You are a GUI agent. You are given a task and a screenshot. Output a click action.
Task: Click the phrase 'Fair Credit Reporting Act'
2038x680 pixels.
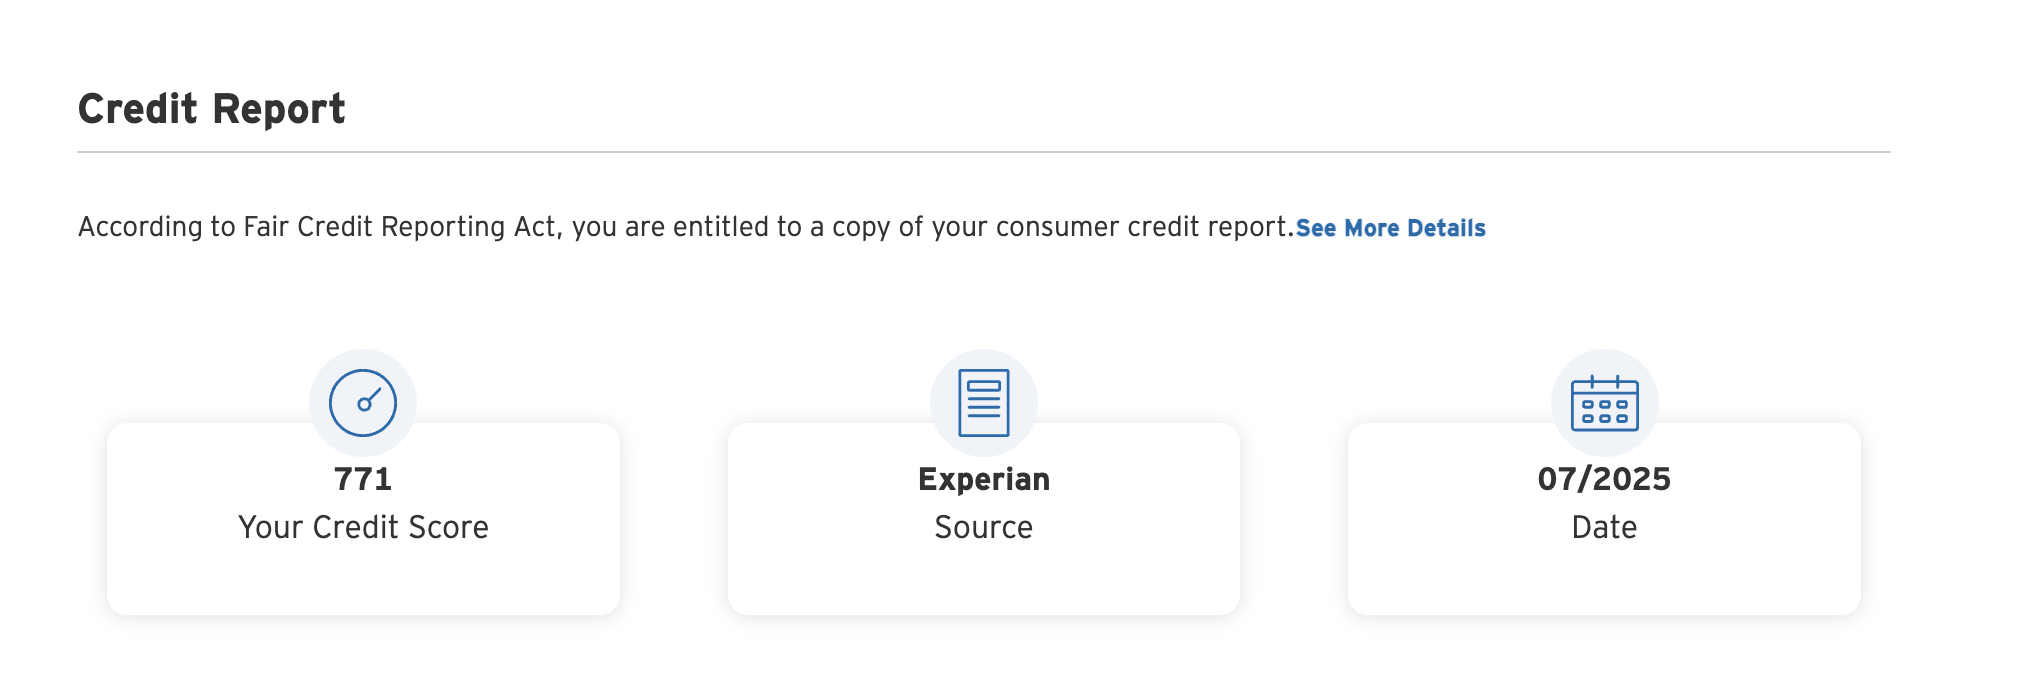[x=400, y=227]
